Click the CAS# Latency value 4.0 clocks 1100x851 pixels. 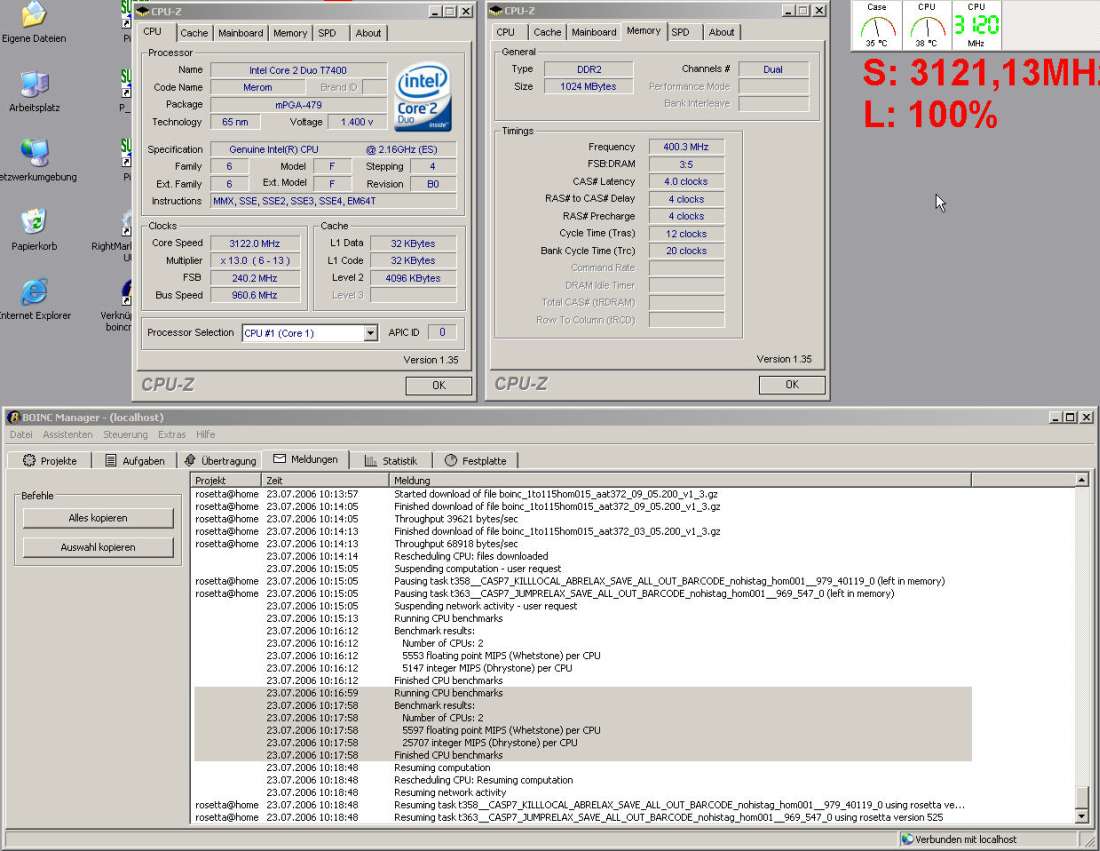point(686,181)
